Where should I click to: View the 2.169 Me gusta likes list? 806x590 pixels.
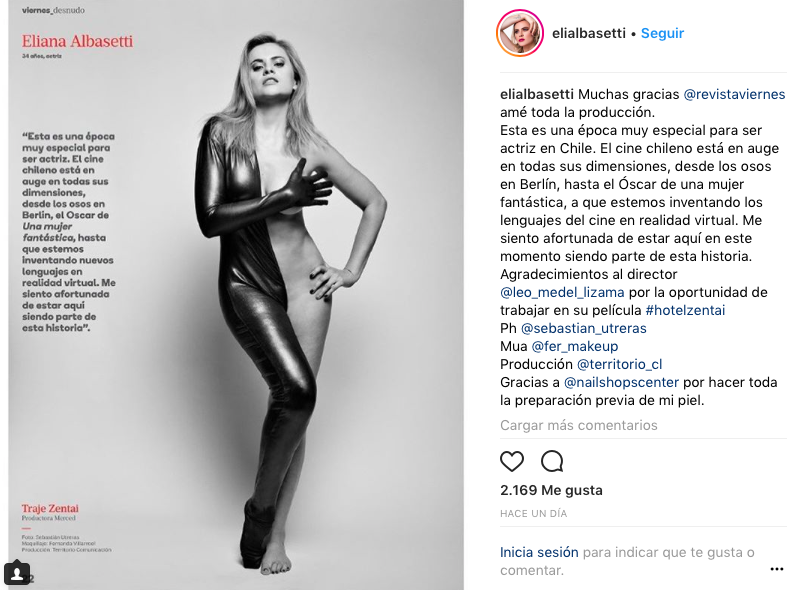tap(551, 490)
